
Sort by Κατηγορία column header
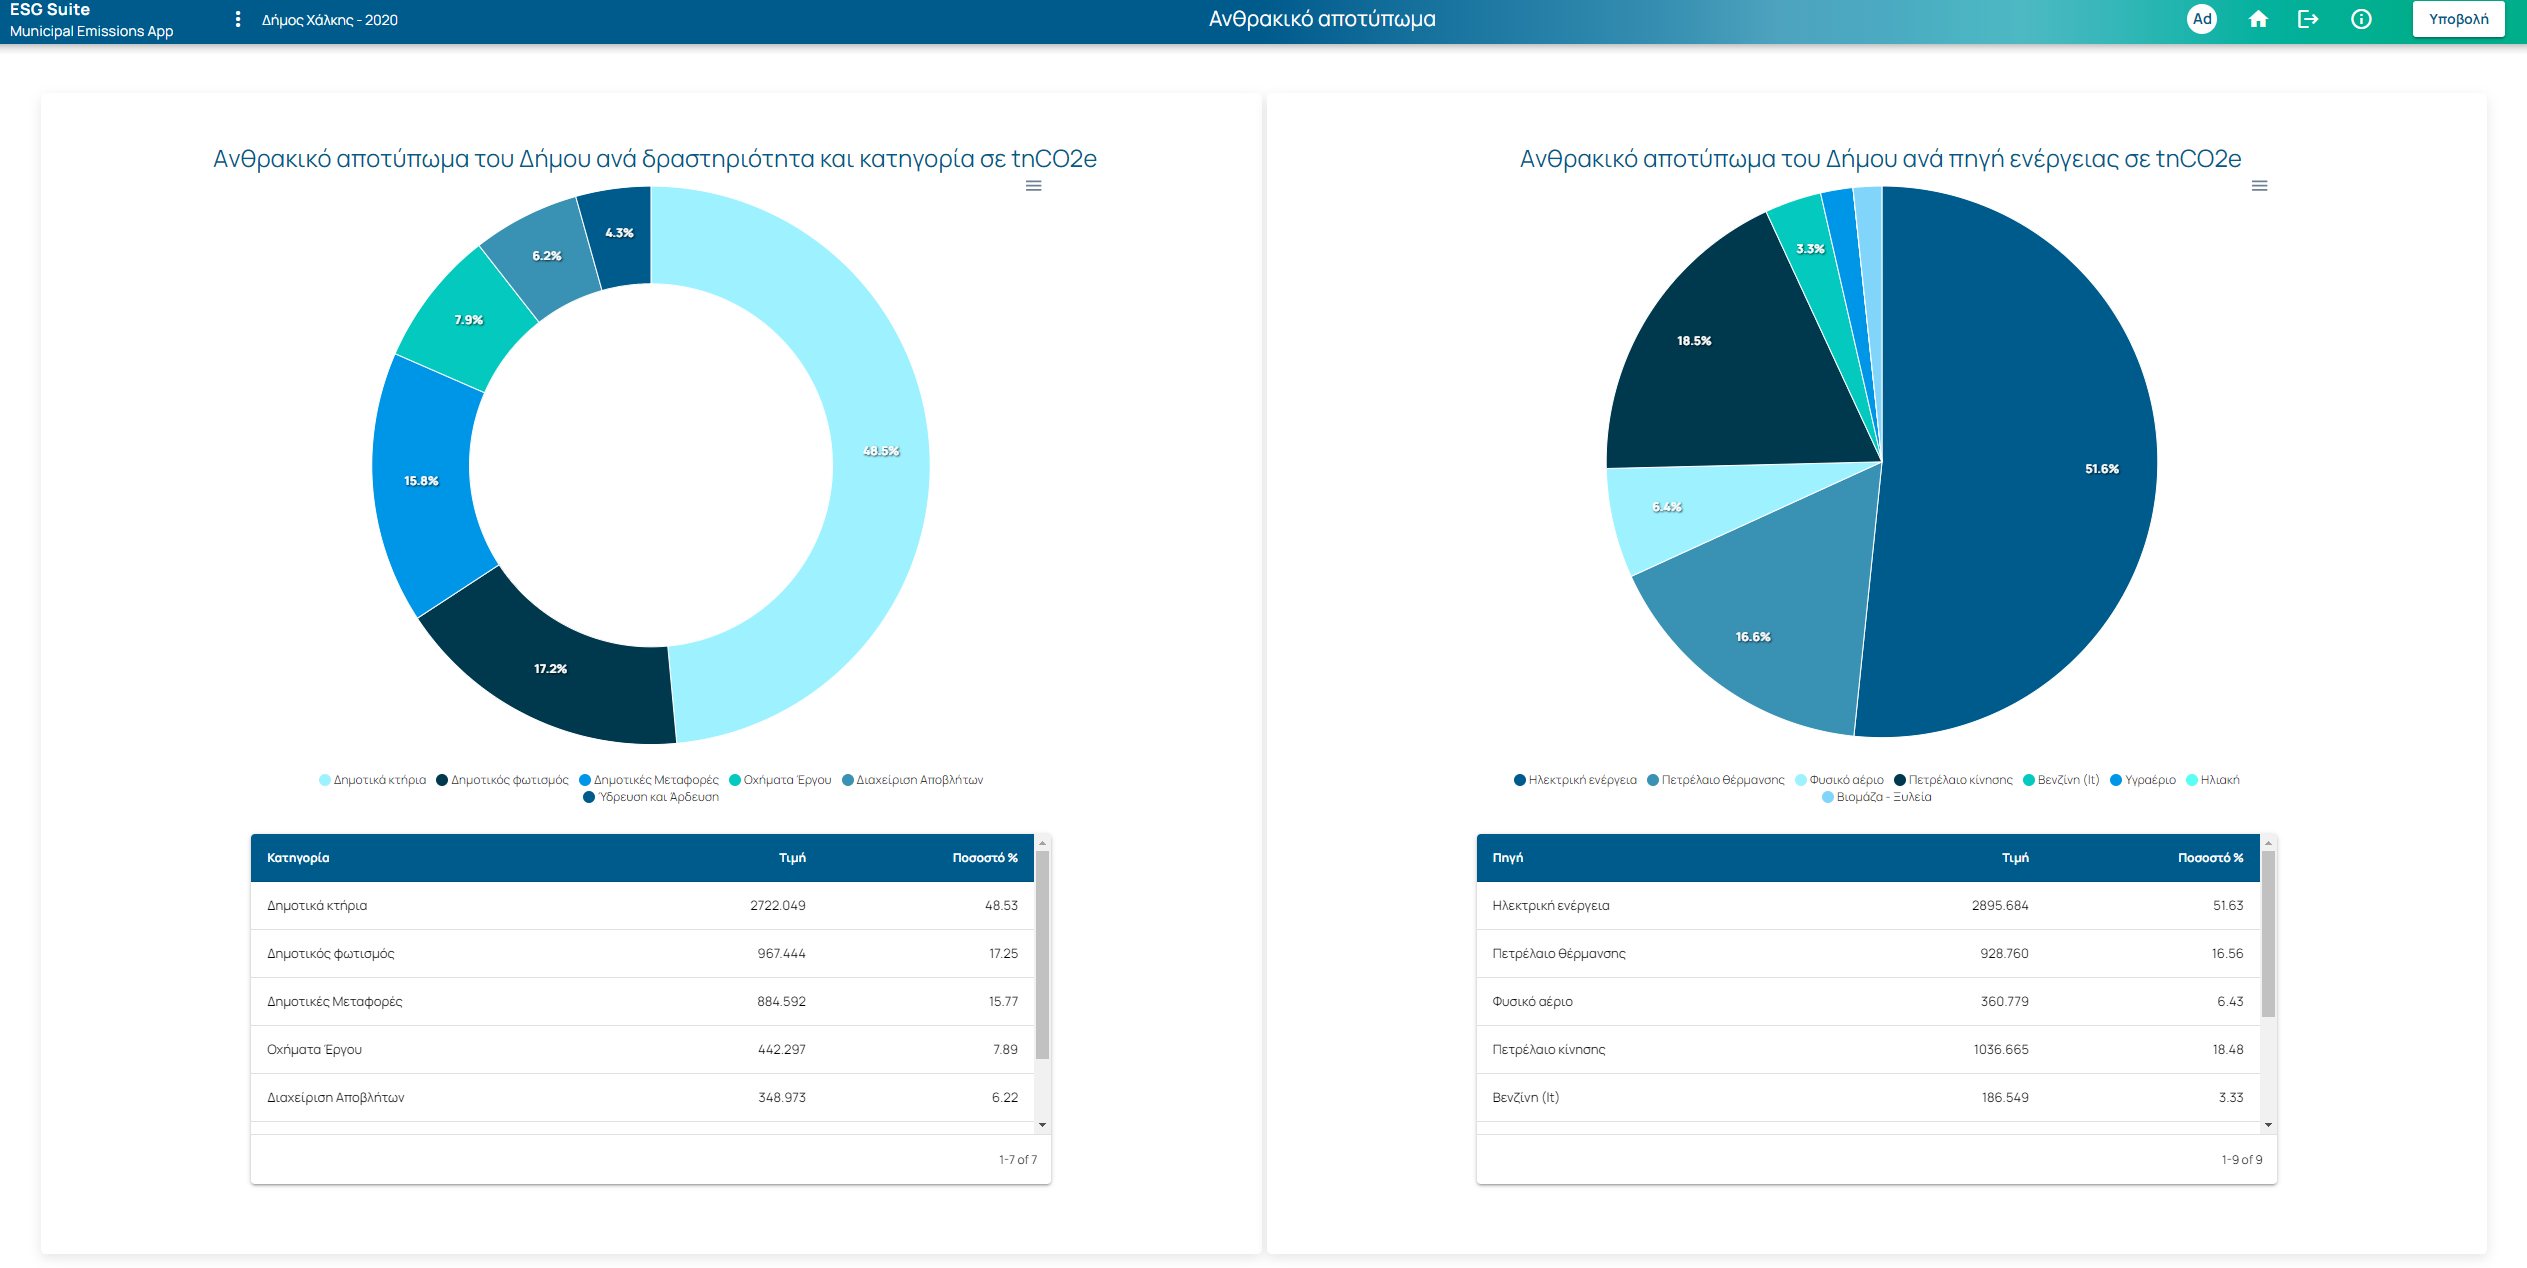pyautogui.click(x=298, y=858)
